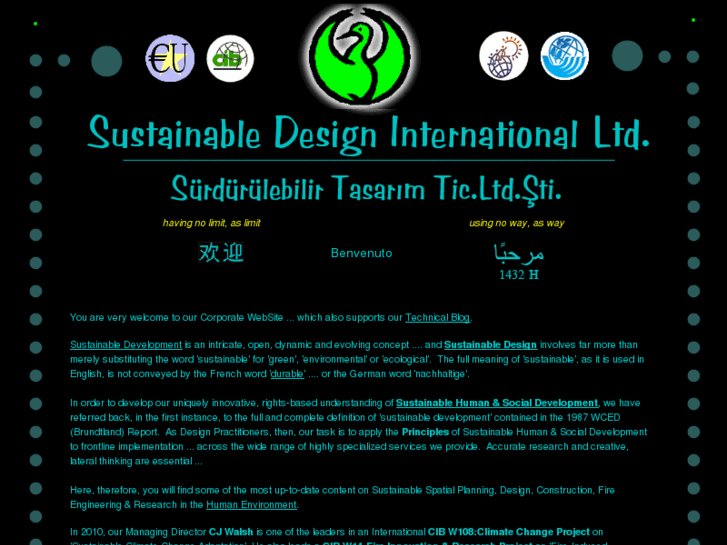This screenshot has width=727, height=545.
Task: Open the Human Environment link
Action: pyautogui.click(x=251, y=505)
